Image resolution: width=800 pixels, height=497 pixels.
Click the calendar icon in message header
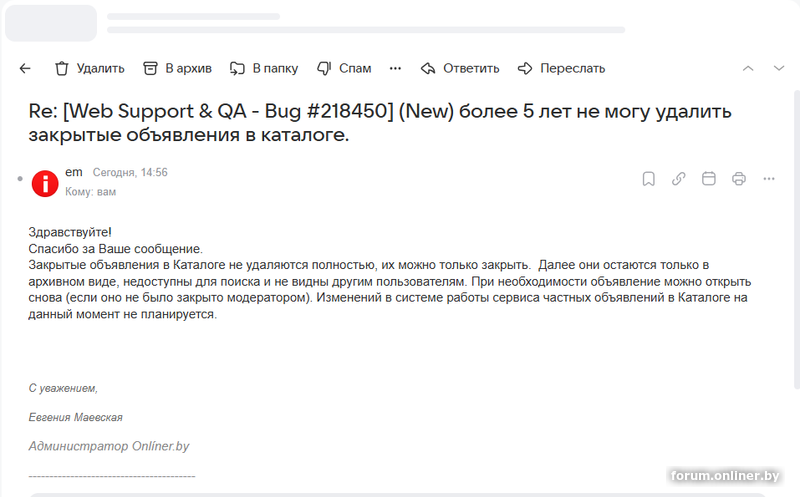pos(709,179)
